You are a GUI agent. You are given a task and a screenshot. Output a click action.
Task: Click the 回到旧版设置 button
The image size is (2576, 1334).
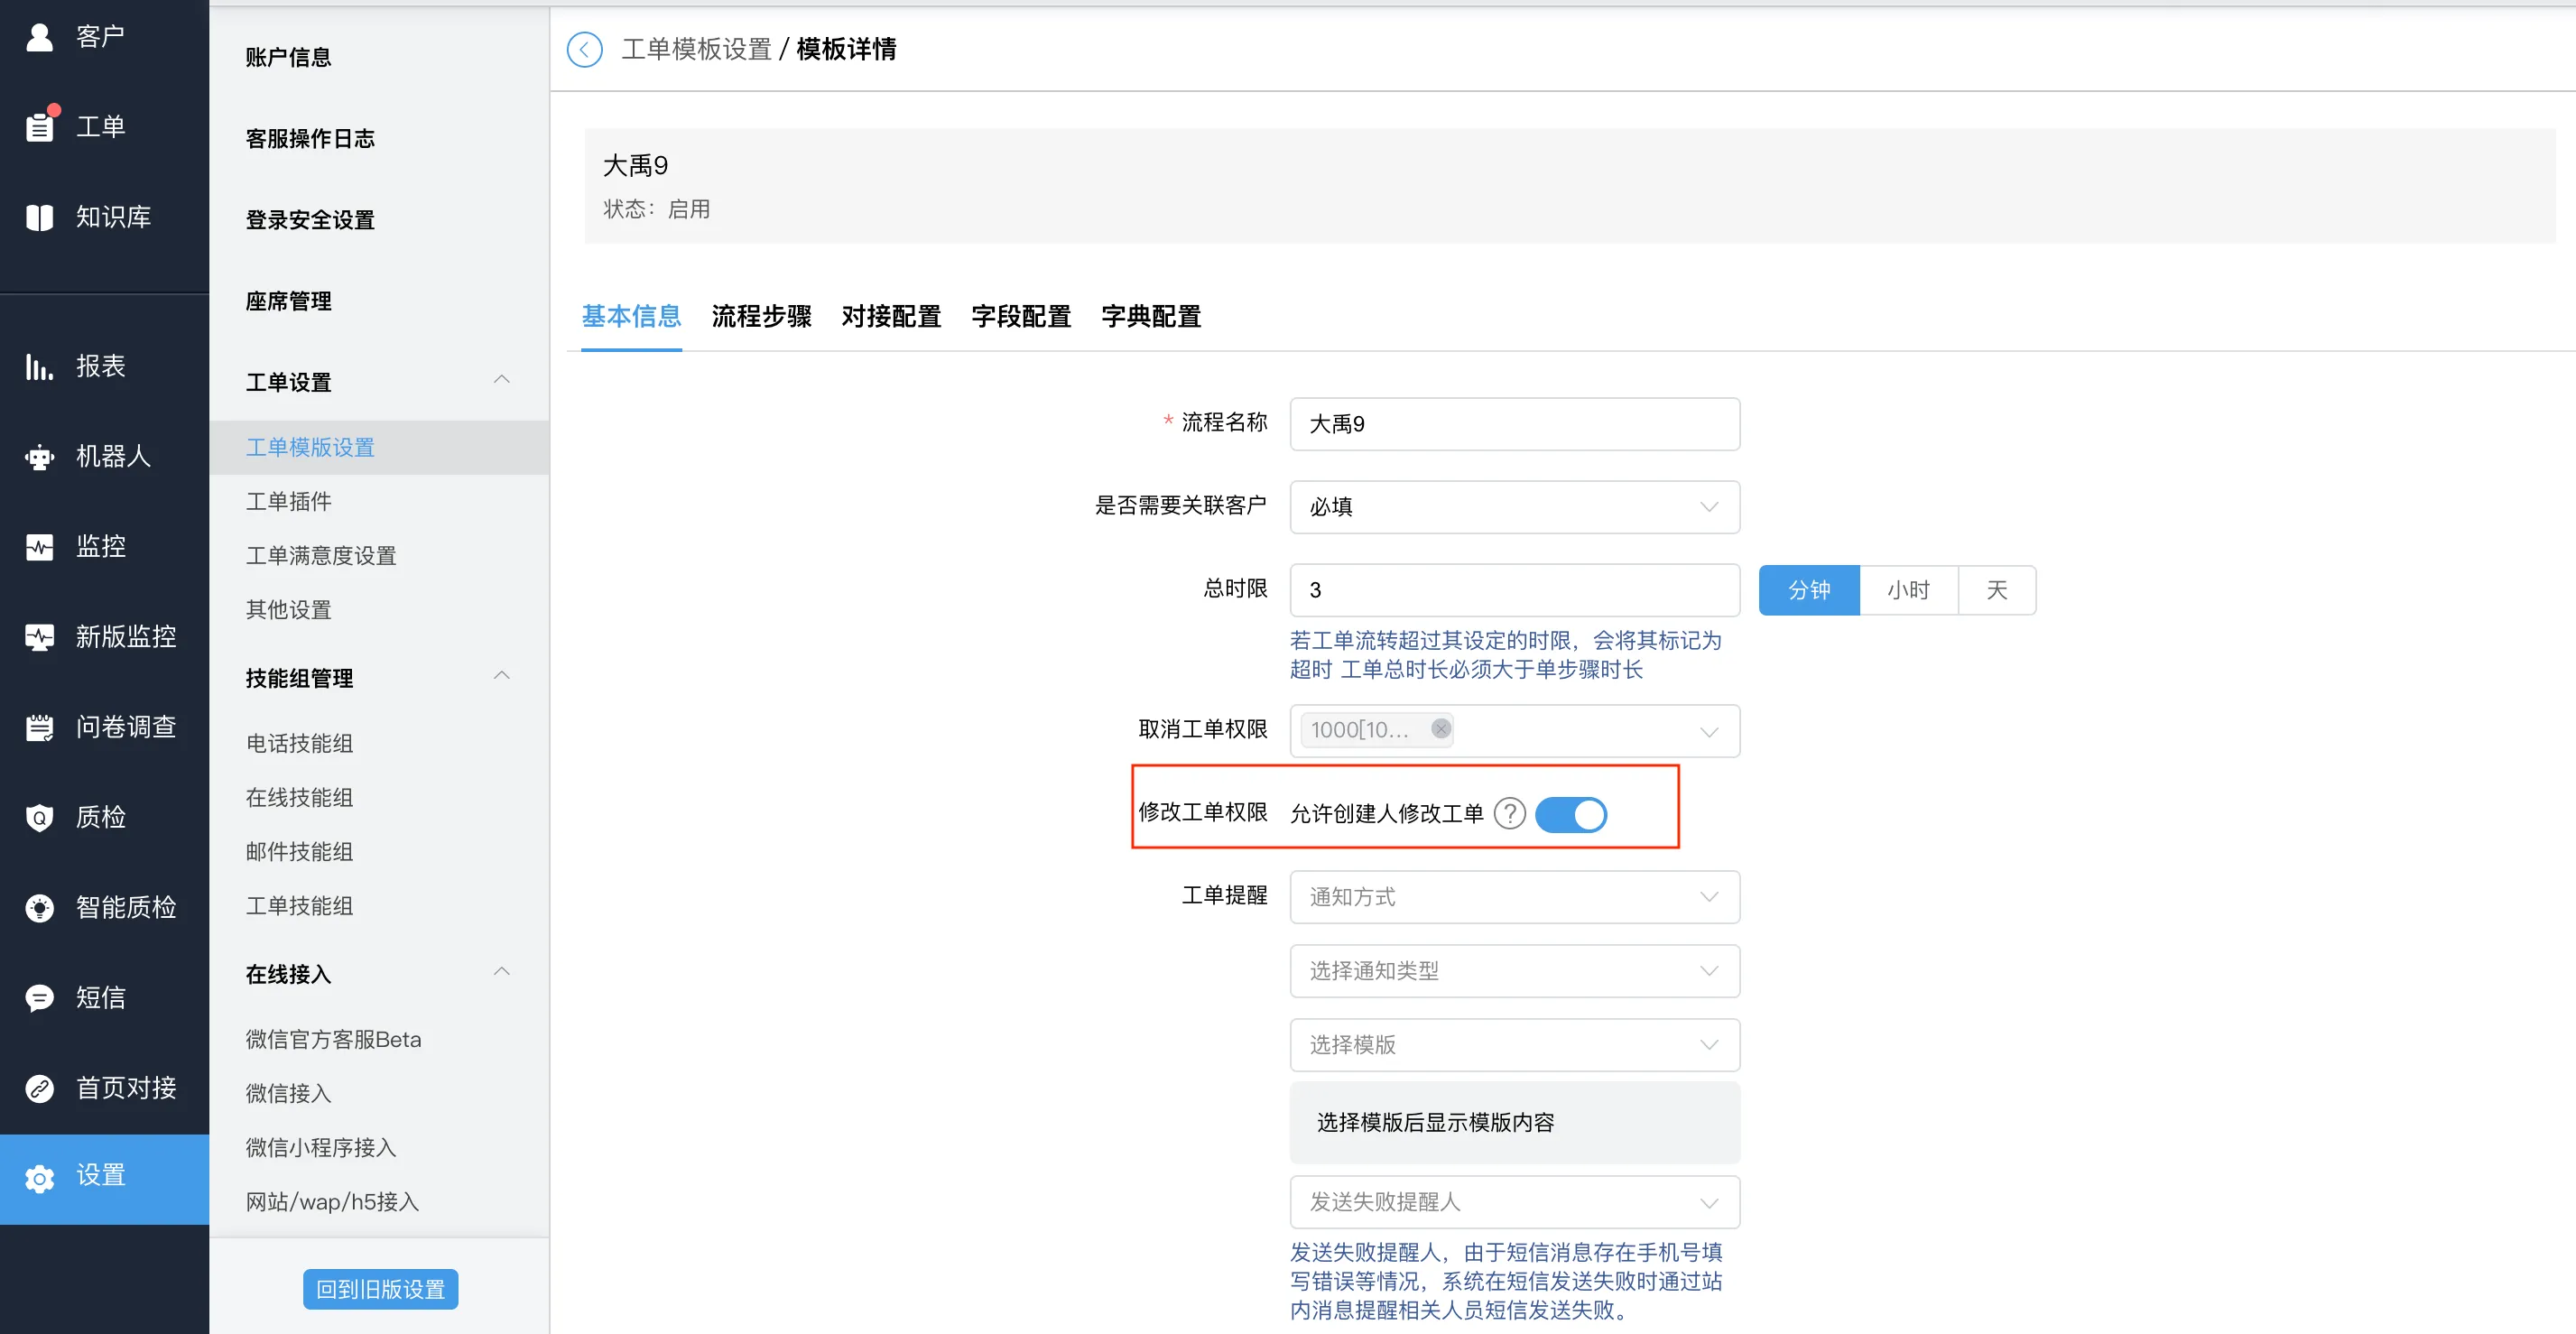pyautogui.click(x=381, y=1290)
